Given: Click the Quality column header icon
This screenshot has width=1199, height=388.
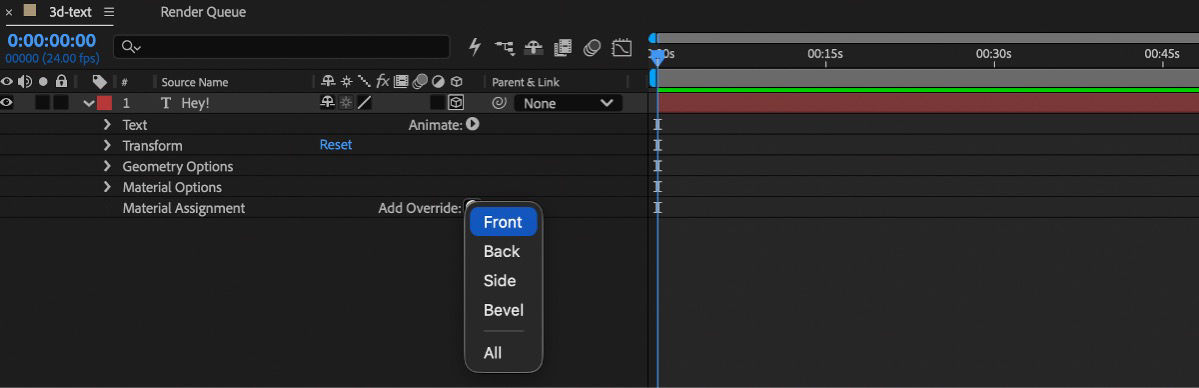Looking at the screenshot, I should [364, 81].
